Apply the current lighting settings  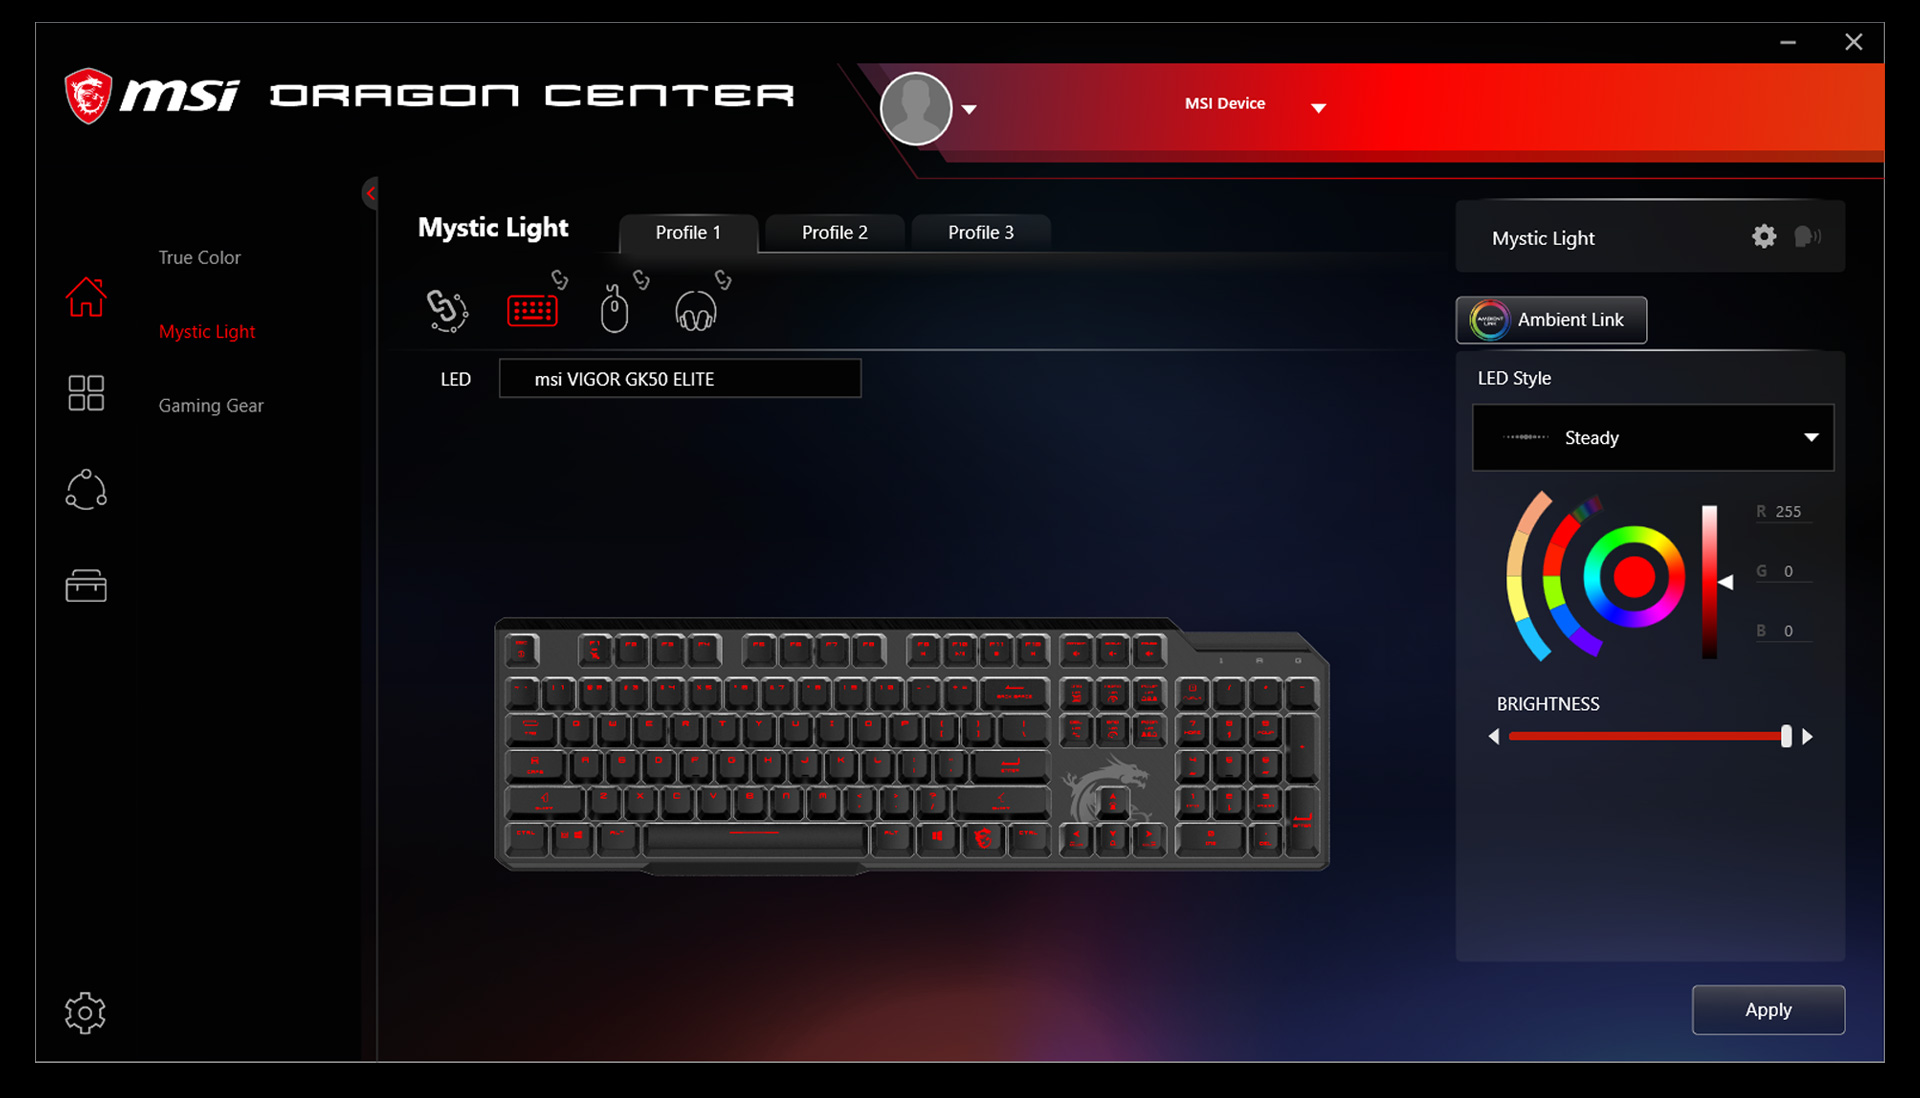coord(1767,1010)
